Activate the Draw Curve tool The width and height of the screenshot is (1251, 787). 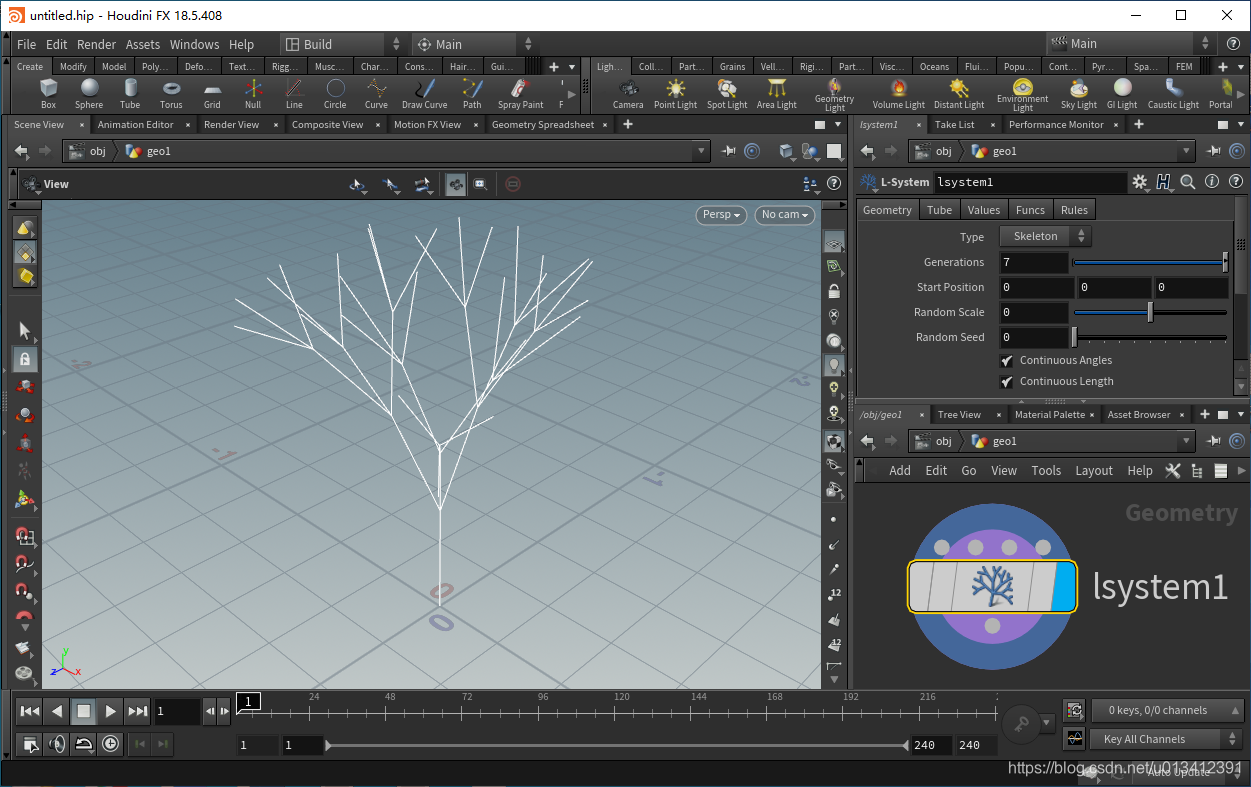[425, 94]
